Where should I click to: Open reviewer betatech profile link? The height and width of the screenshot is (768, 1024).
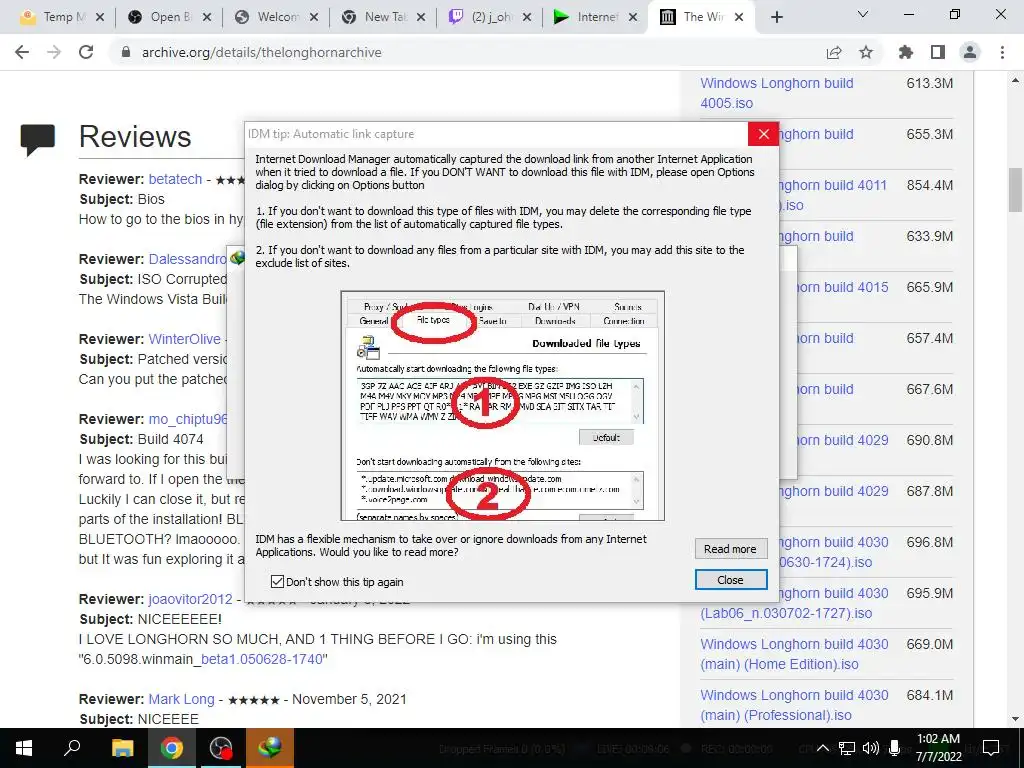(x=175, y=179)
